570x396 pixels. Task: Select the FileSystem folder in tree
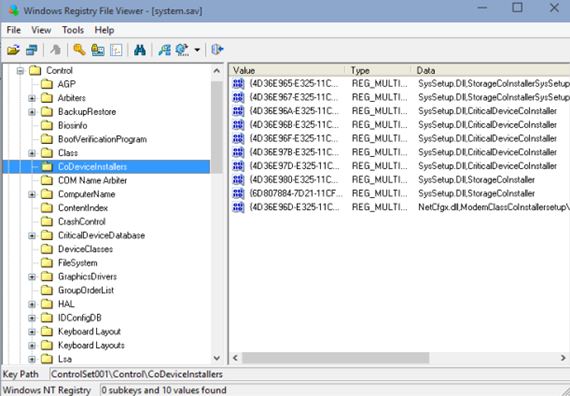[x=77, y=263]
